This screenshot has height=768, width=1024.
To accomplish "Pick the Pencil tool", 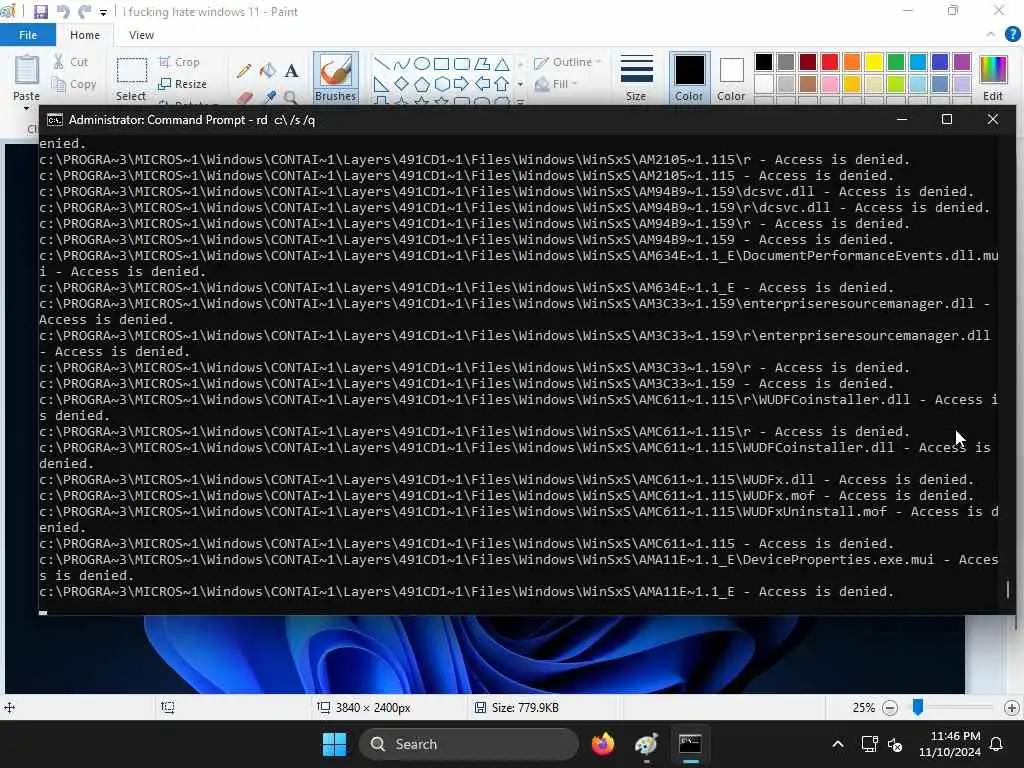I will point(244,71).
